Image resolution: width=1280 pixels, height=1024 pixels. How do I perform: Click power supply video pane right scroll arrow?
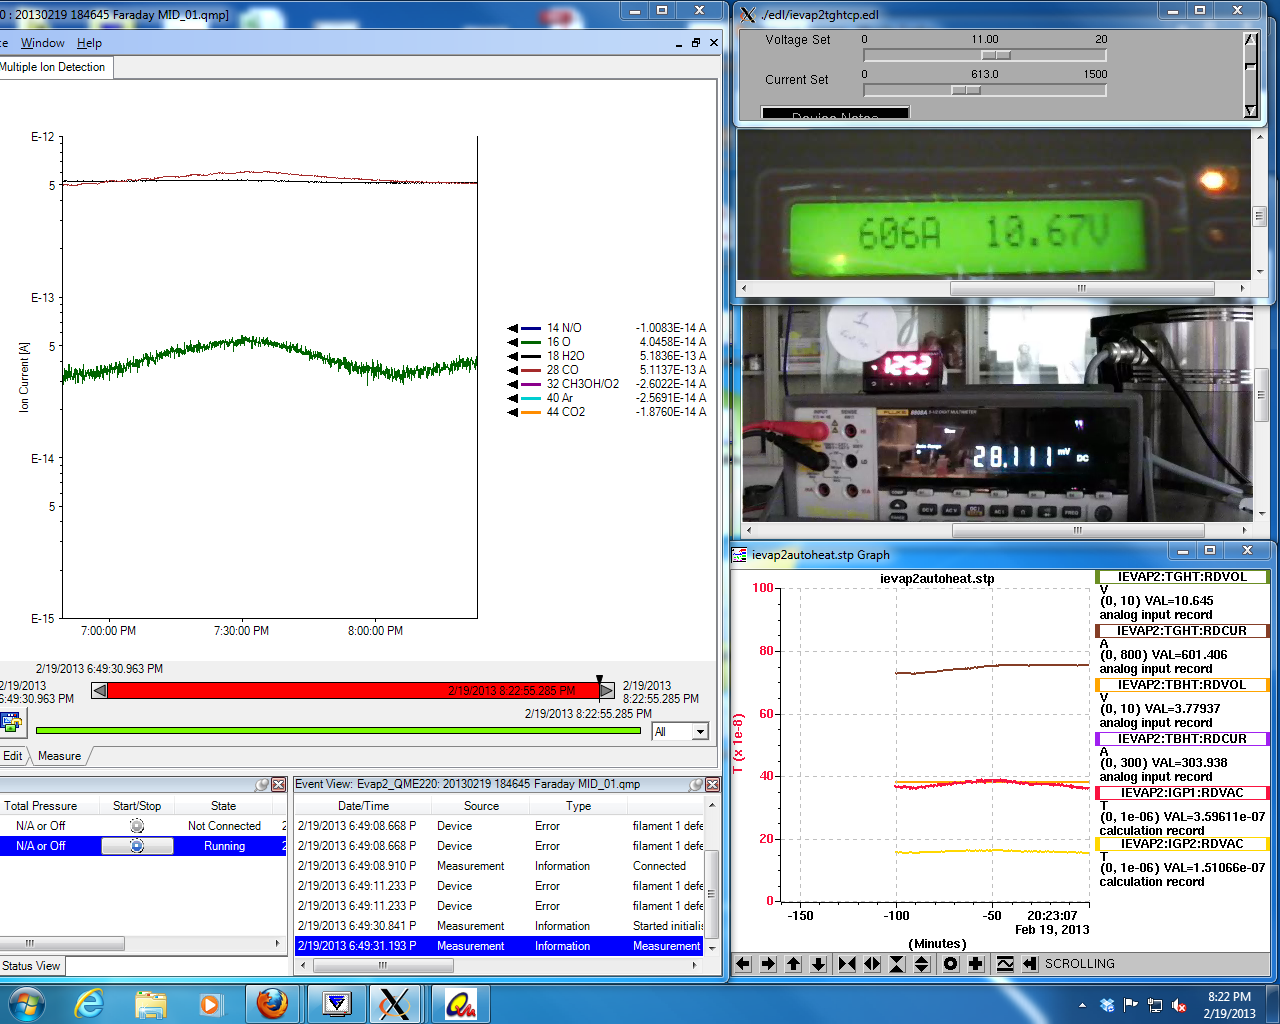[1242, 288]
